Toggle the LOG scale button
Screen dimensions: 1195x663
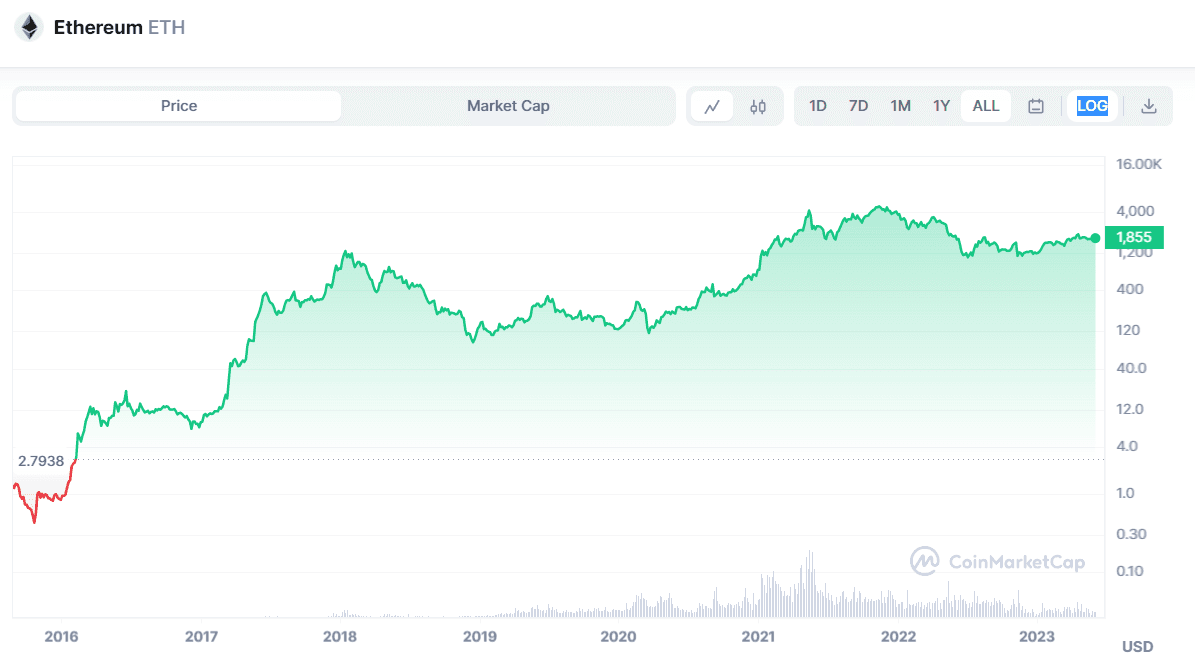coord(1092,106)
